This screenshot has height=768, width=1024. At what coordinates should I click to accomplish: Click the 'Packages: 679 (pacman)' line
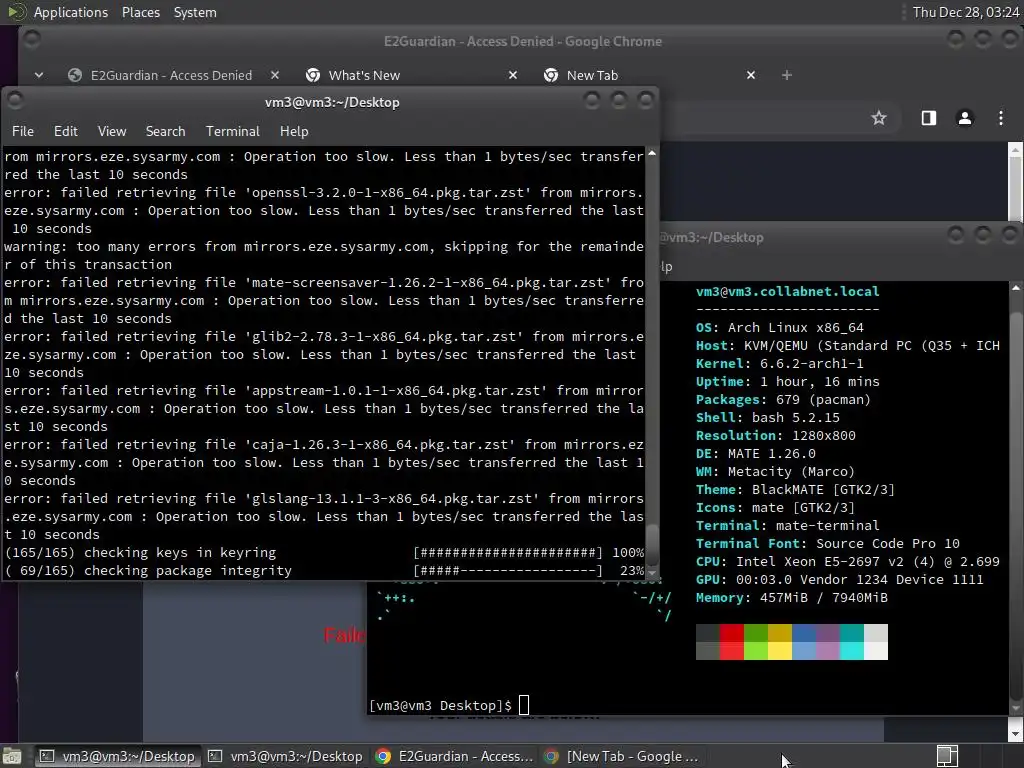click(x=783, y=400)
